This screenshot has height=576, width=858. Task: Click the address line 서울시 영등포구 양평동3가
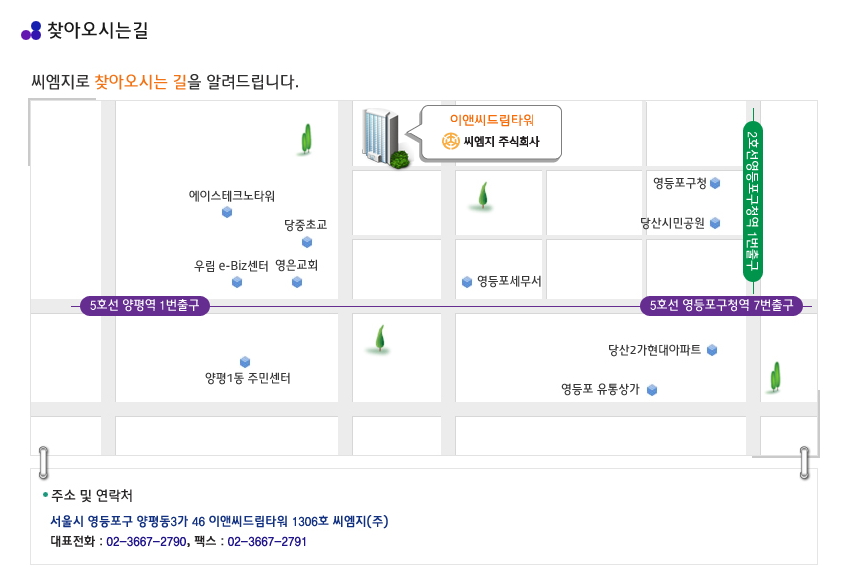(x=219, y=521)
